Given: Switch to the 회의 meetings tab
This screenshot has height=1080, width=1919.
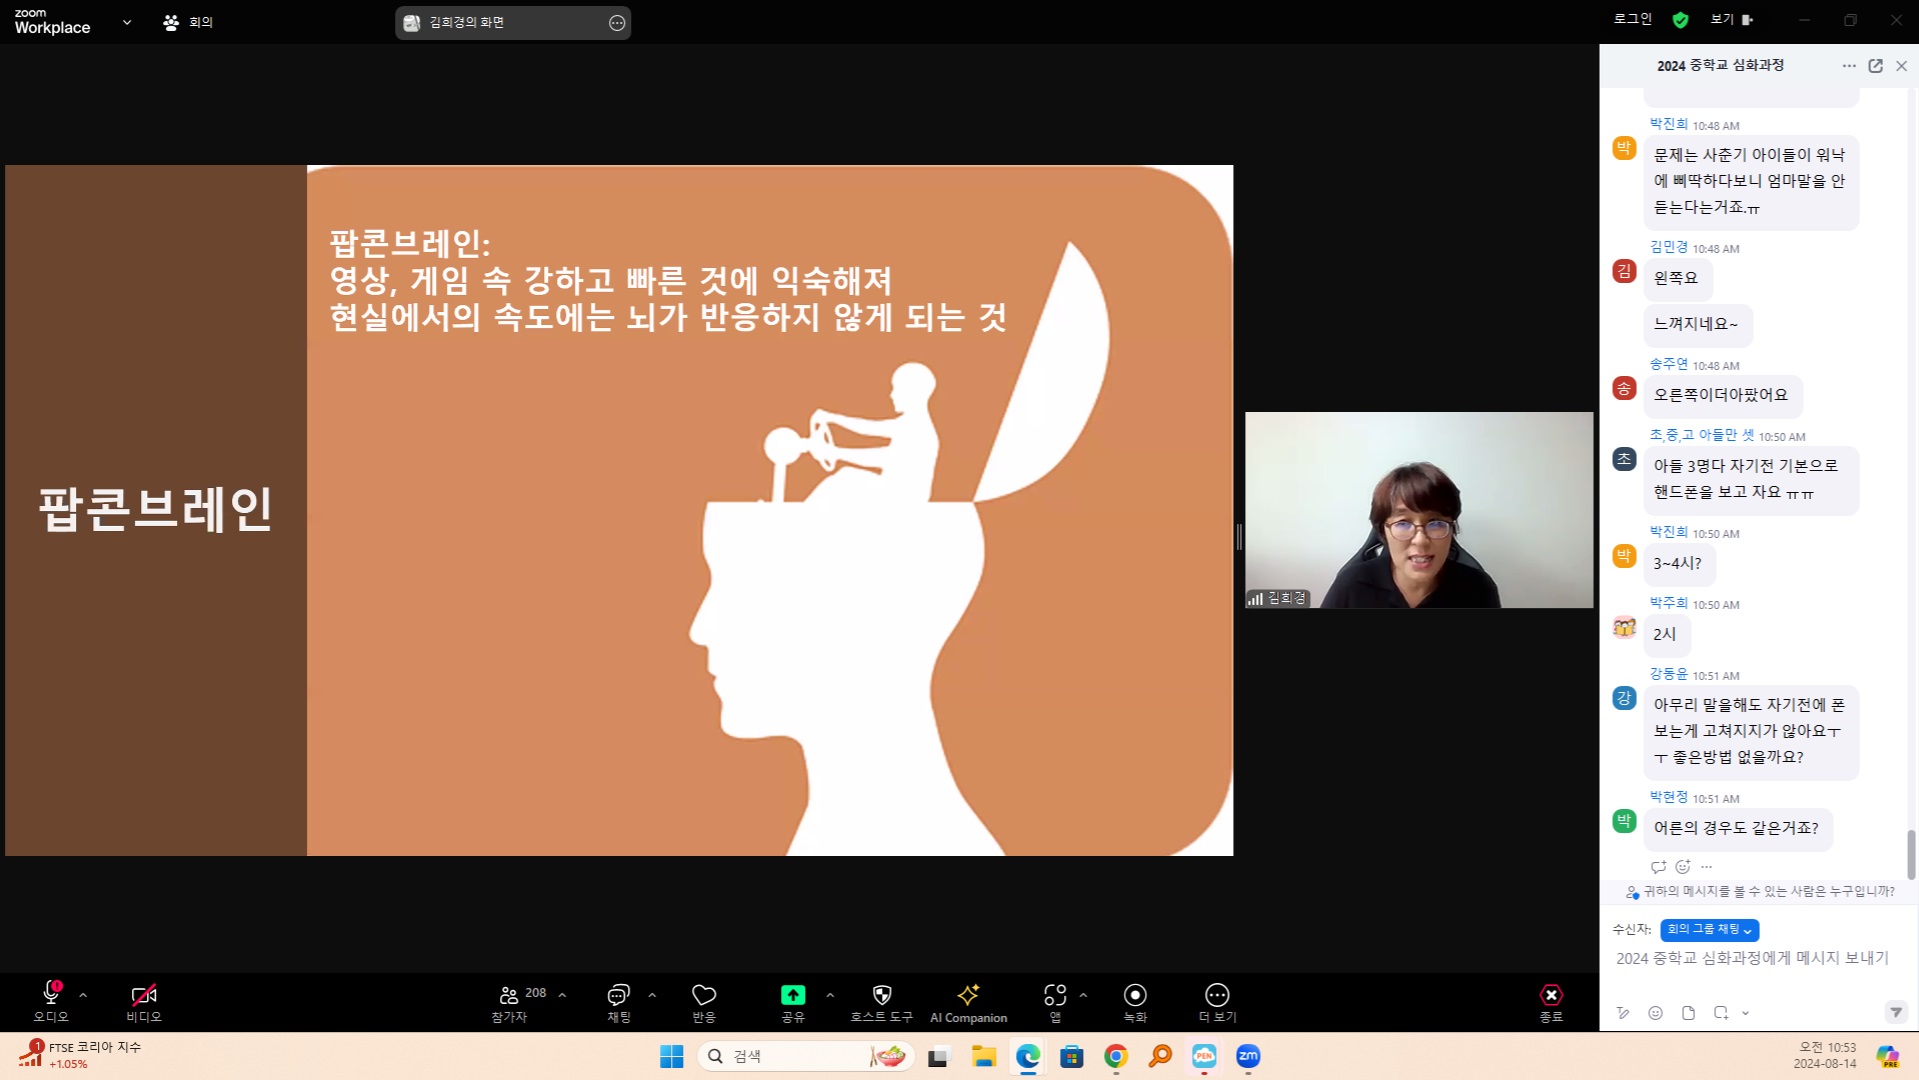Looking at the screenshot, I should coord(188,22).
